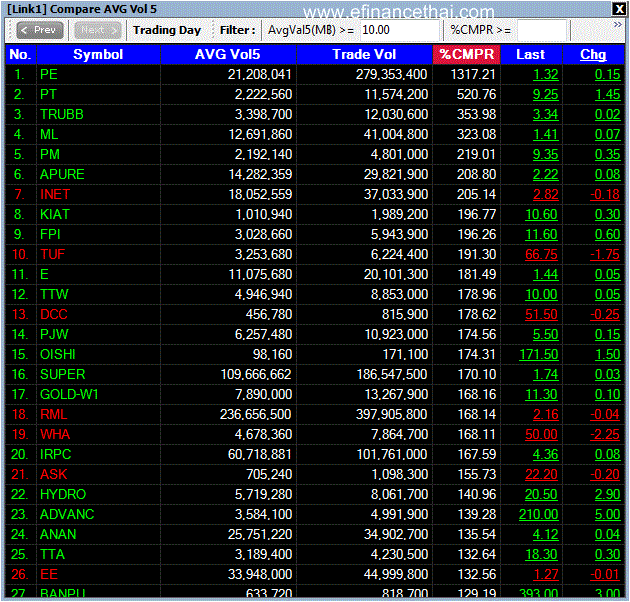Click RML AVG Vol5 value 236,656,500
This screenshot has height=602, width=630.
[x=256, y=414]
